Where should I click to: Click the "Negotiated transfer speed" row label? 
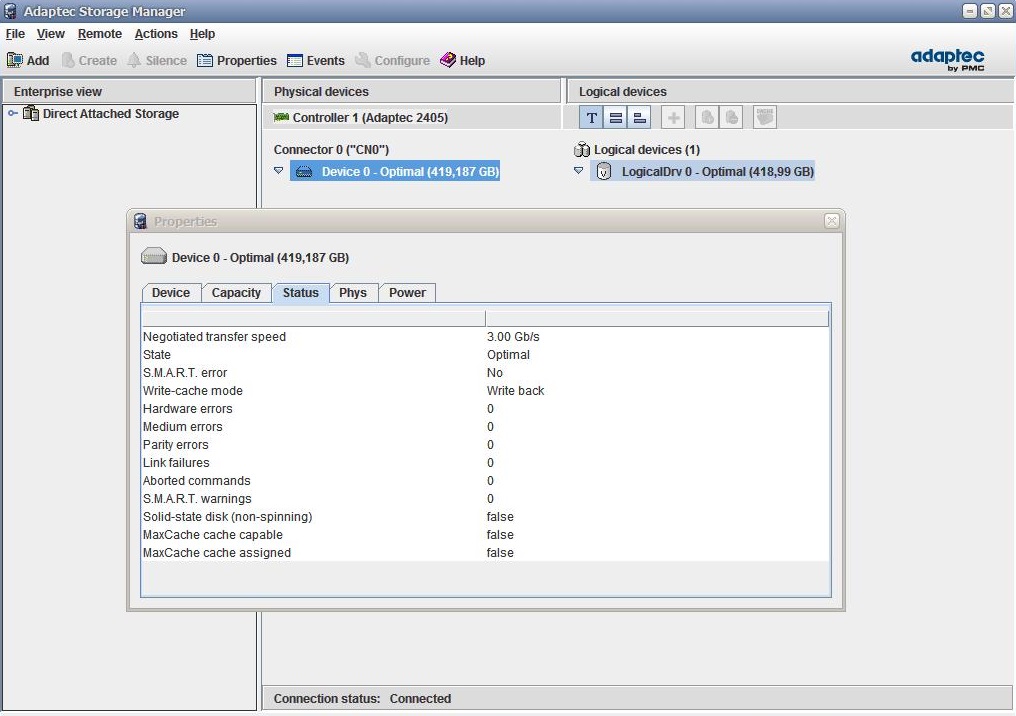pyautogui.click(x=214, y=337)
